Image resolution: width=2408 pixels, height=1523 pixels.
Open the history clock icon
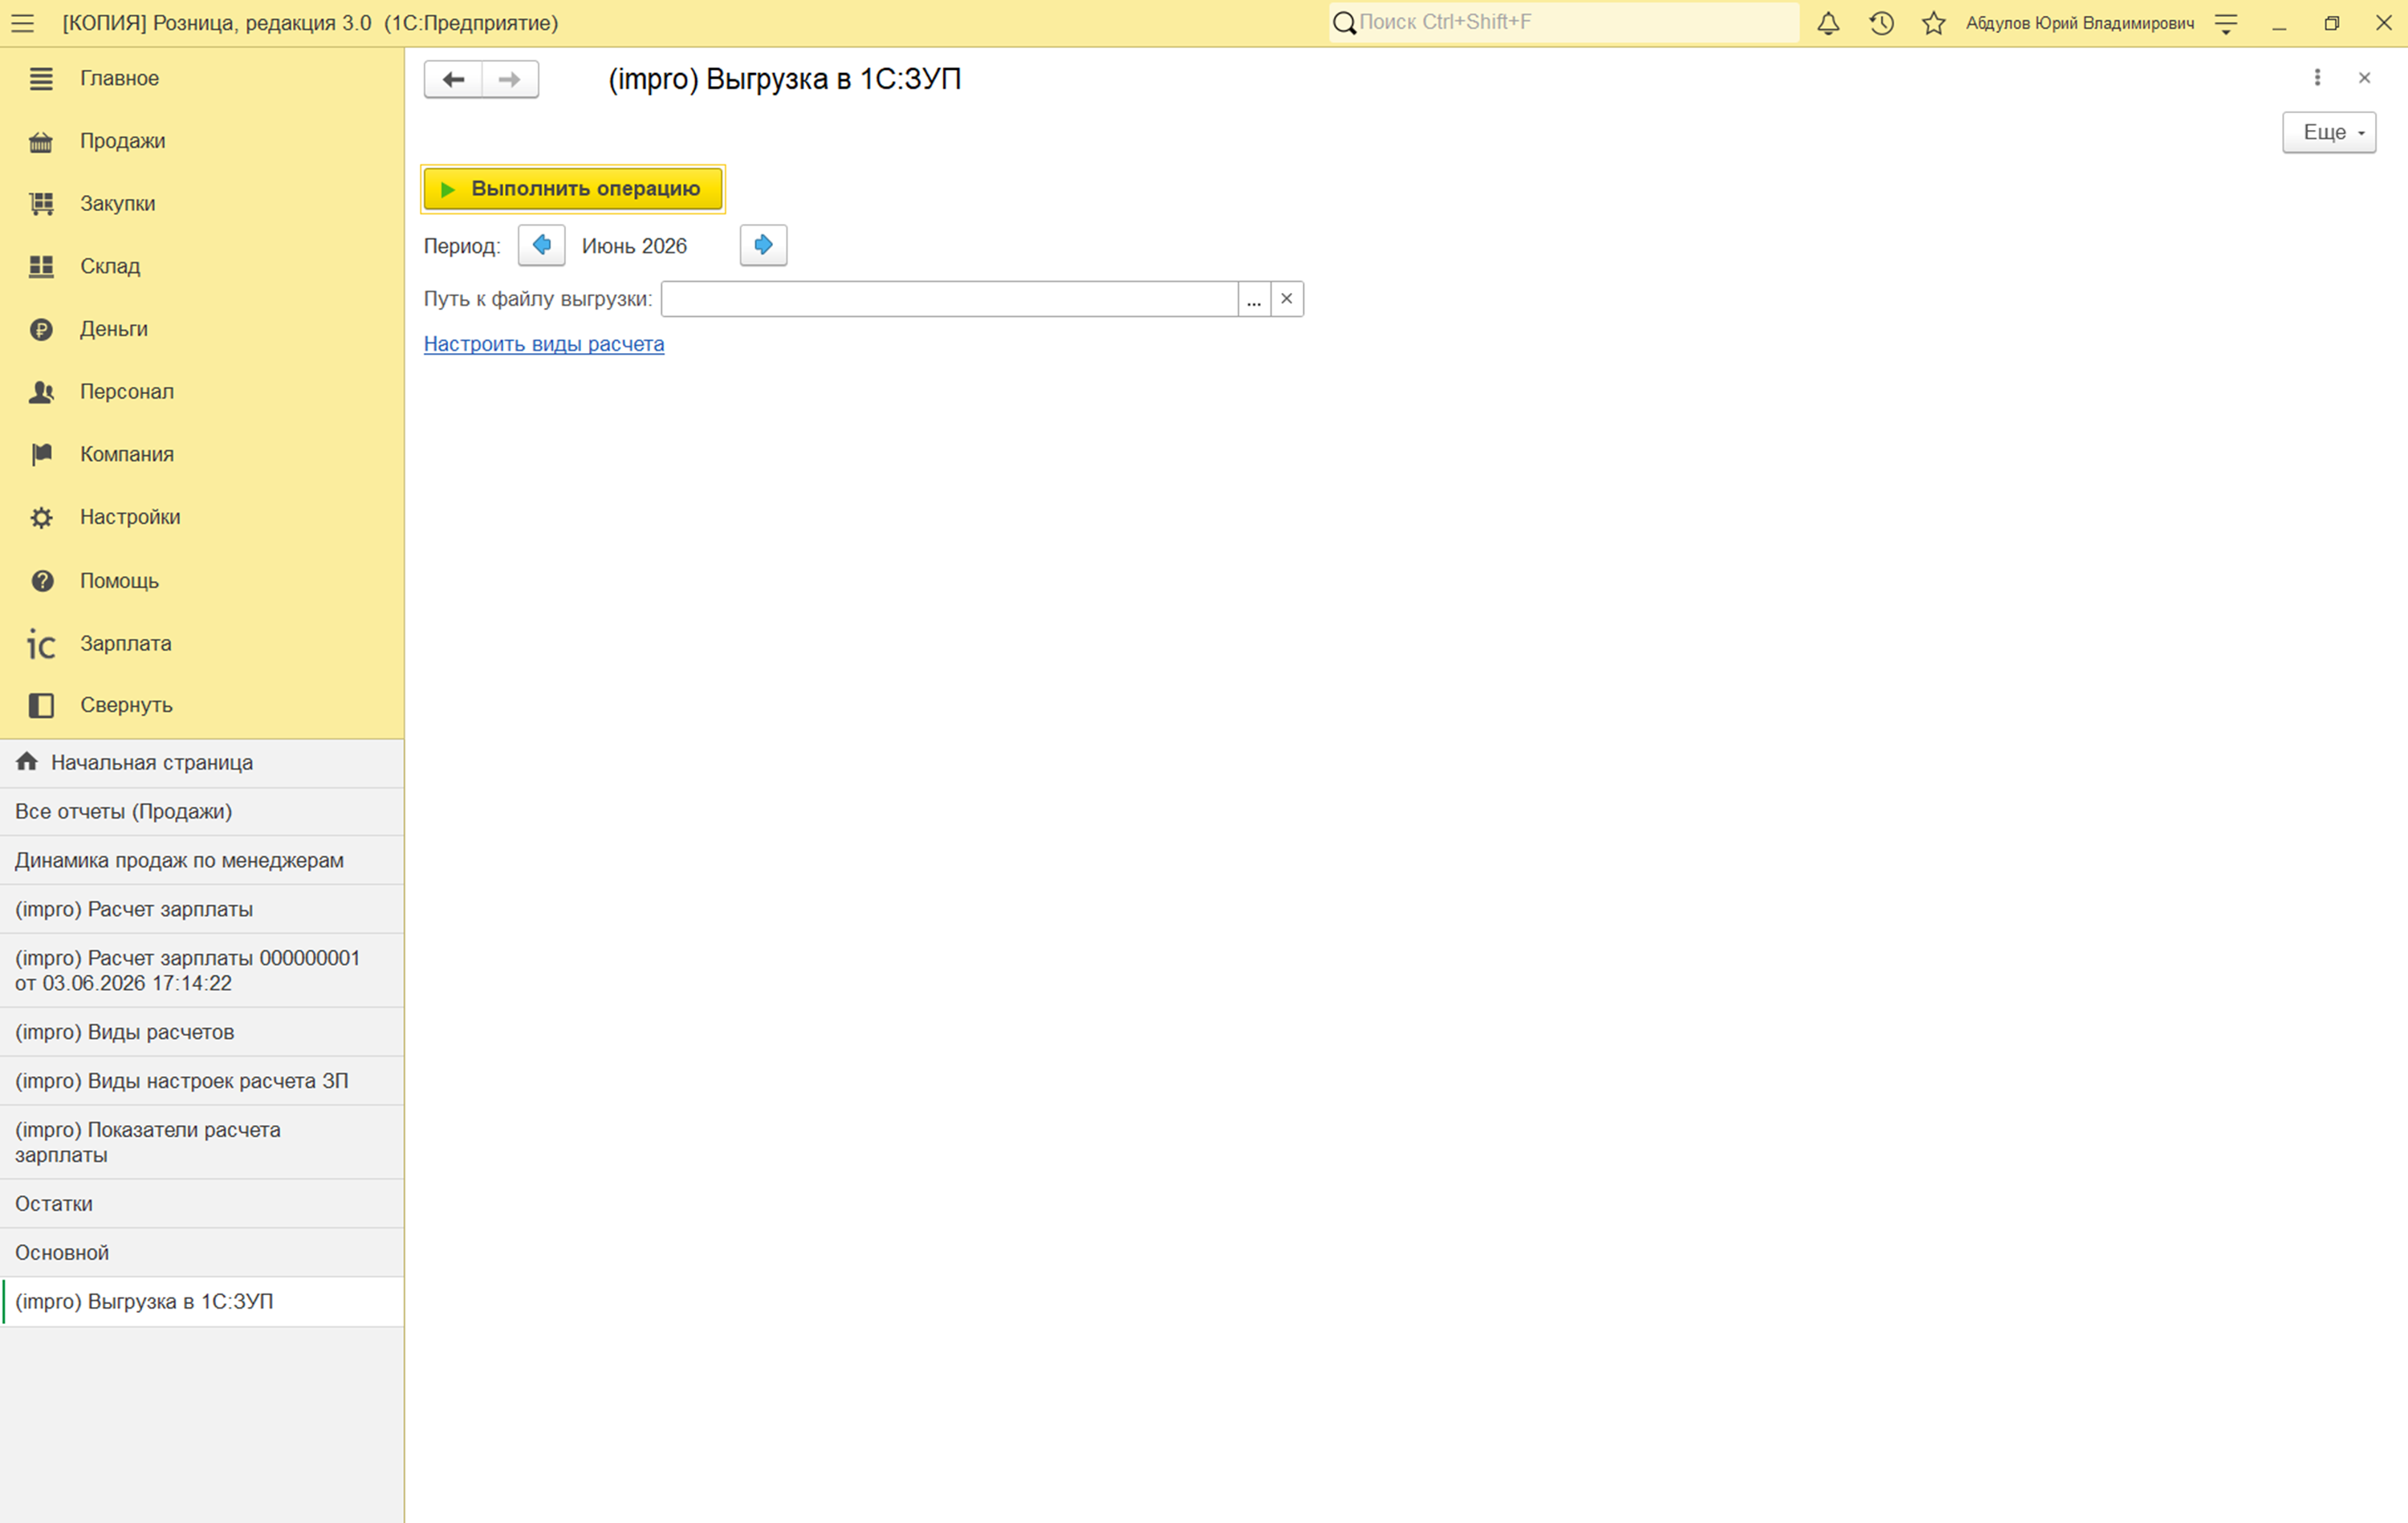click(x=1881, y=23)
